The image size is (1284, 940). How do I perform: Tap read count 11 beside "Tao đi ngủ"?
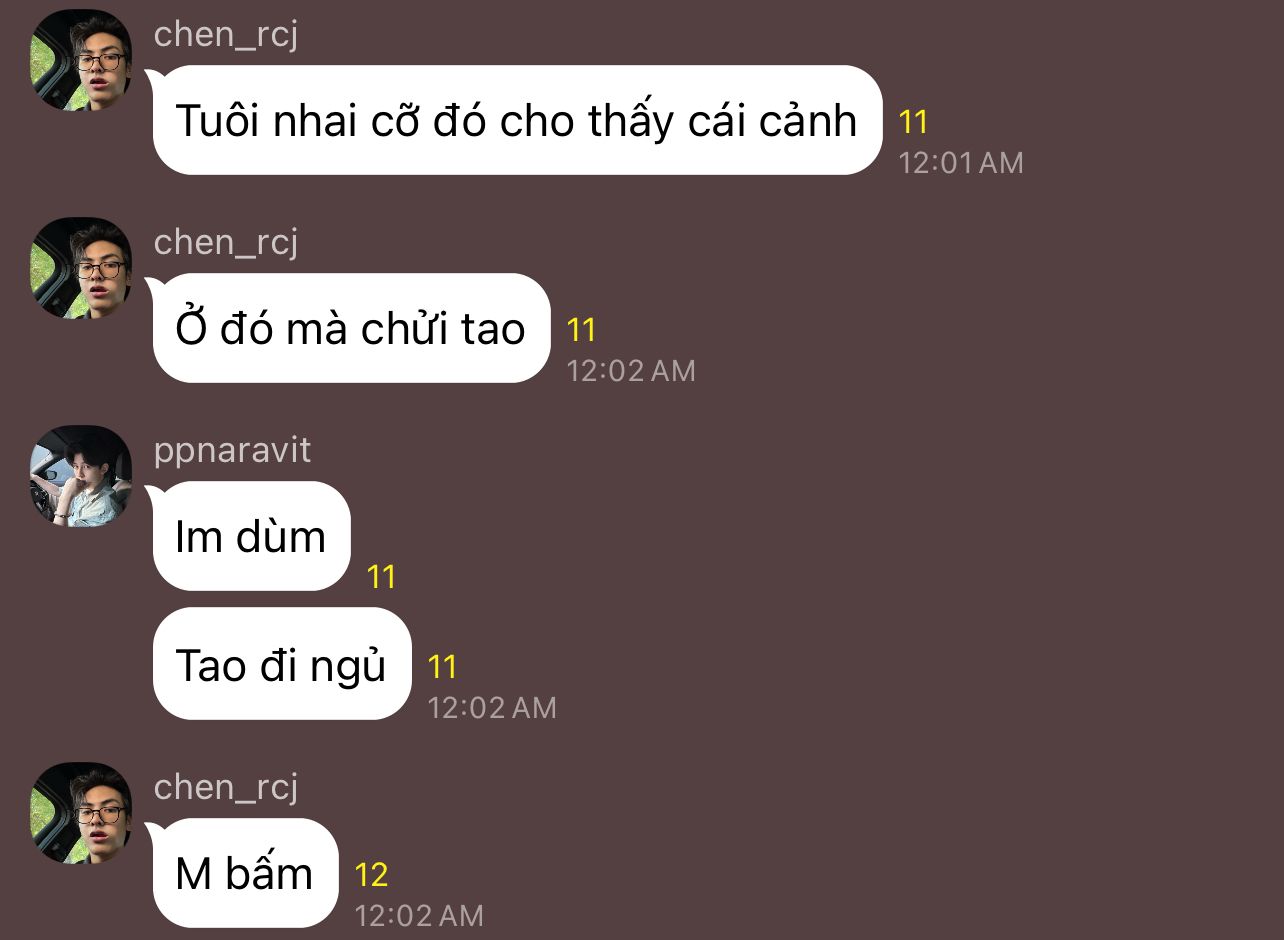(x=442, y=667)
